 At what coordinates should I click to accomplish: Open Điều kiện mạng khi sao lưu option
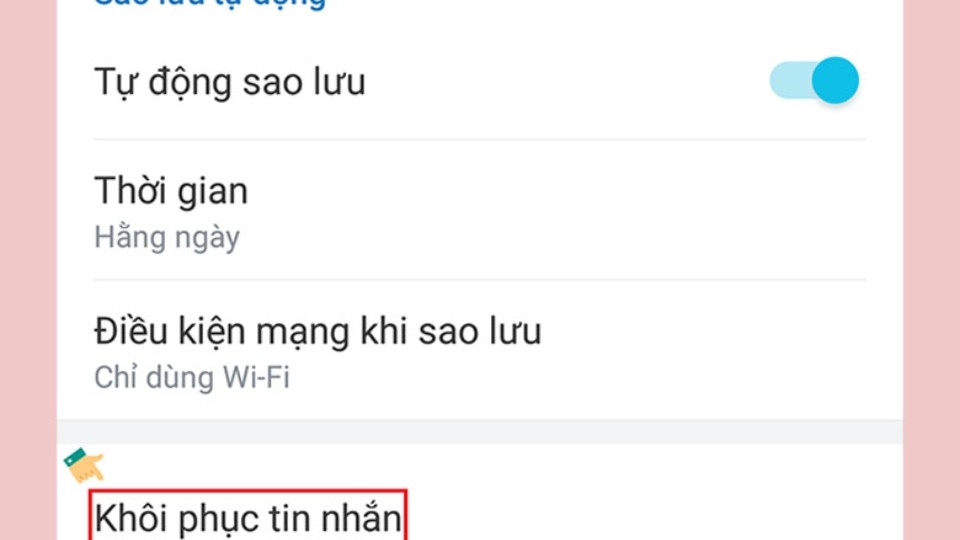point(479,350)
